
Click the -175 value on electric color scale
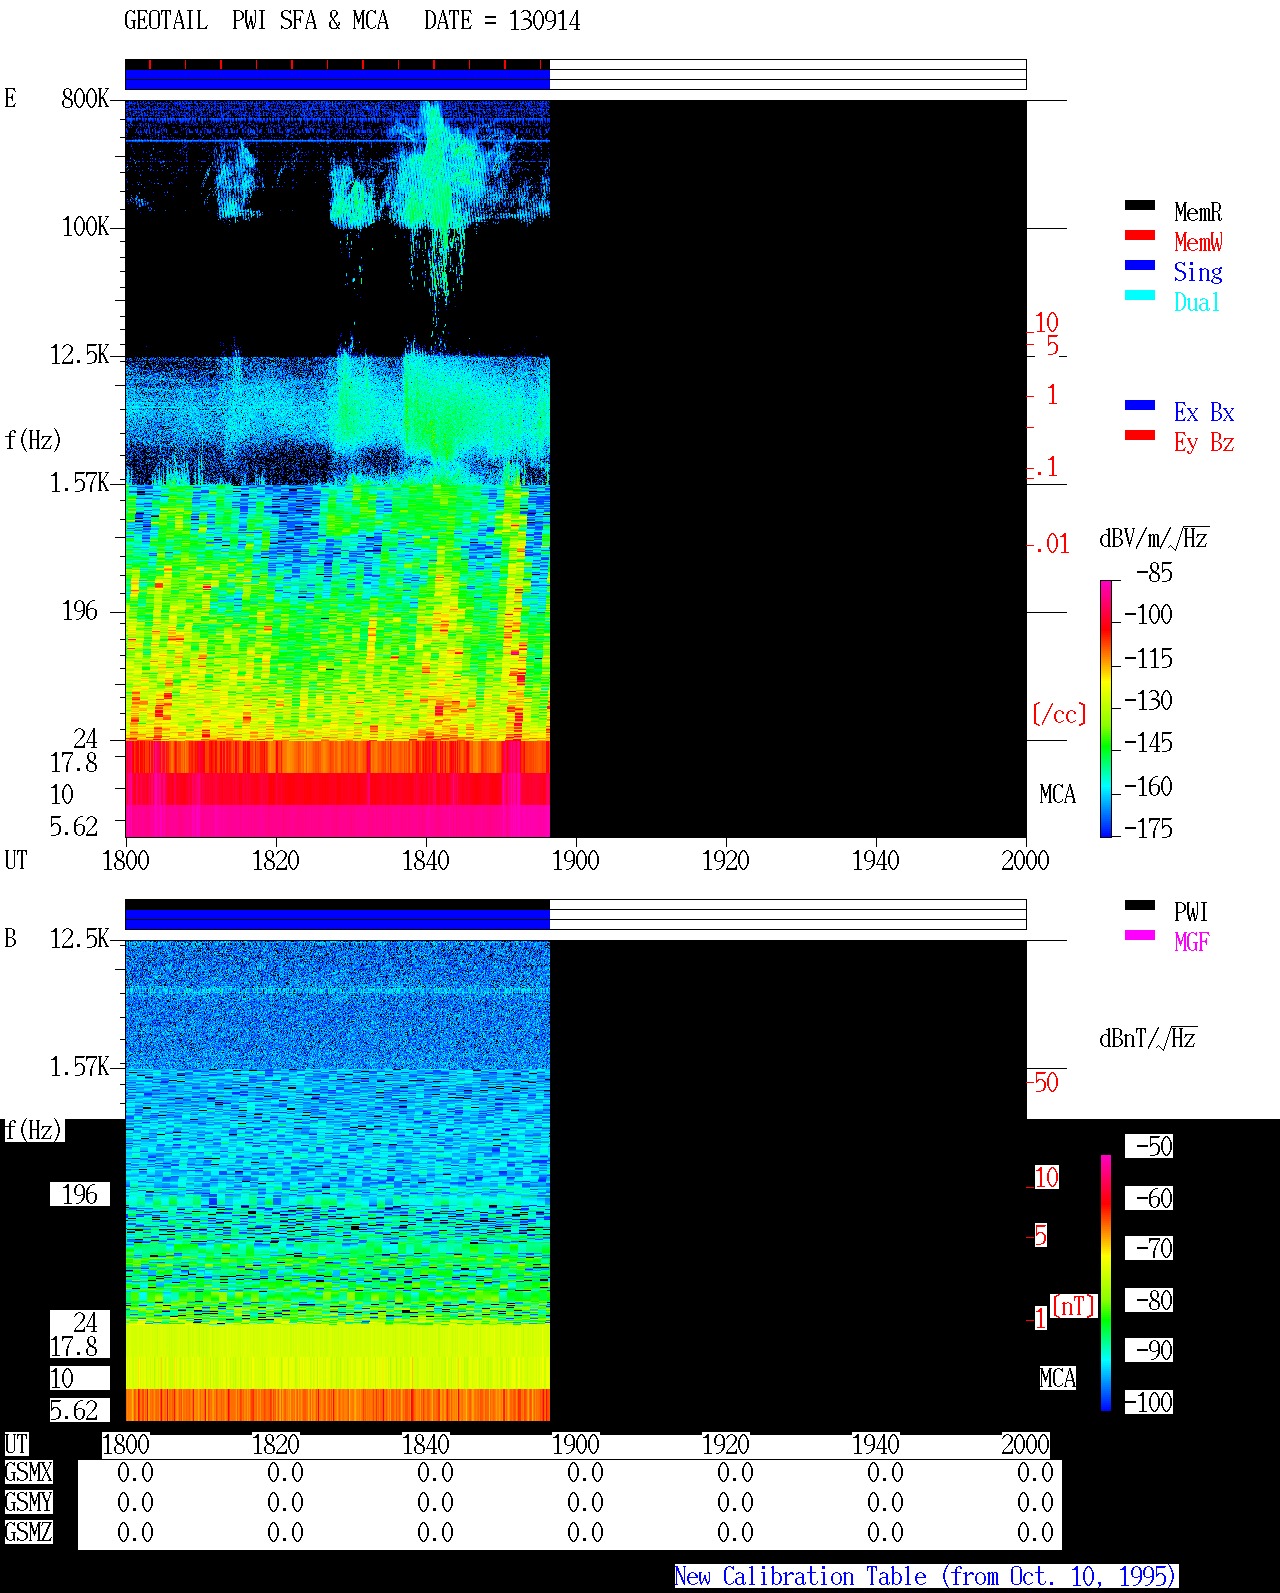(x=1148, y=828)
